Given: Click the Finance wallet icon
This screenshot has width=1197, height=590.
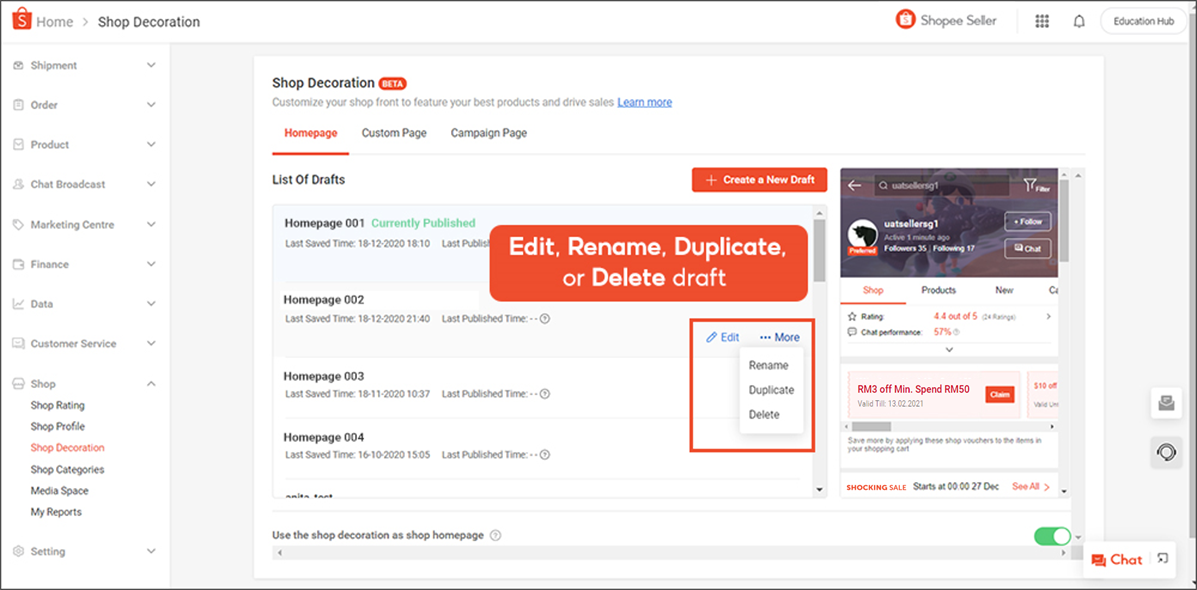Looking at the screenshot, I should [18, 265].
